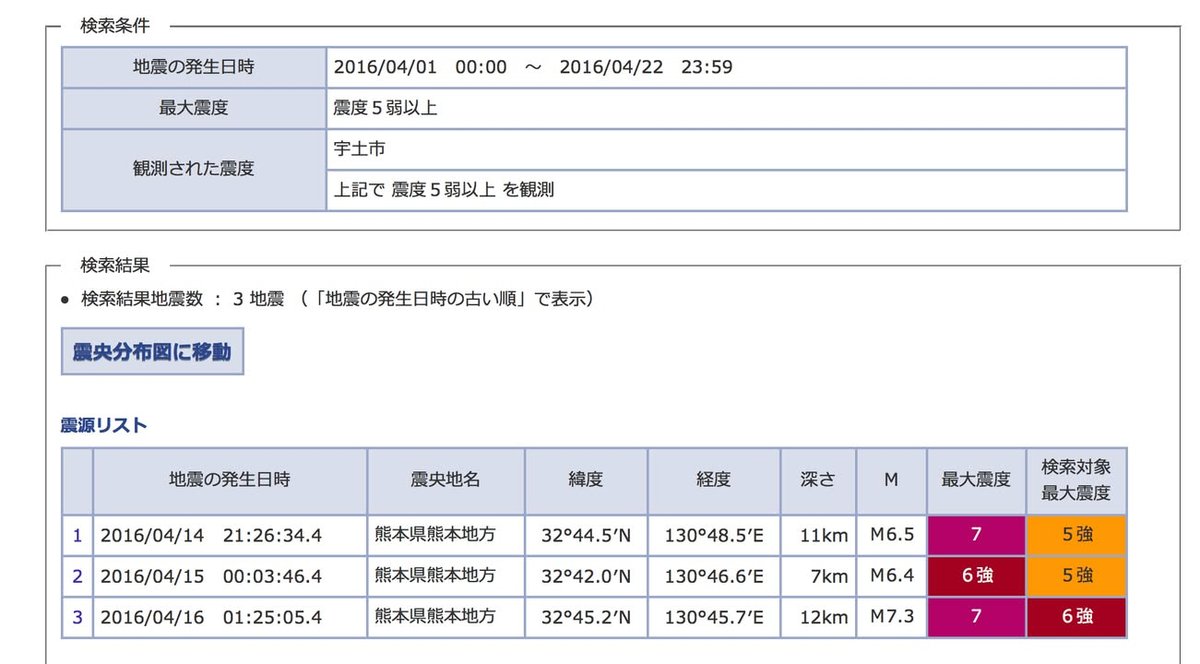Click the 震央分布図に移動 button
The image size is (1200, 664).
[x=152, y=352]
